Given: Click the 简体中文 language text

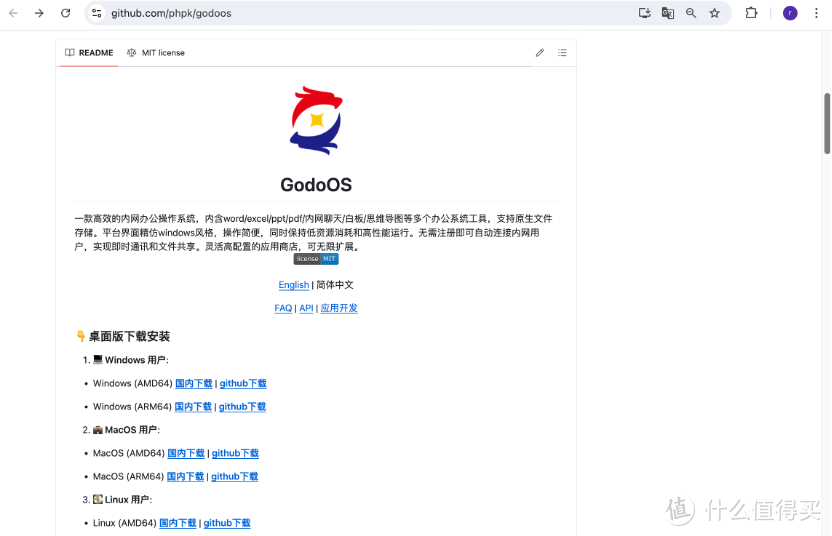Looking at the screenshot, I should (x=335, y=285).
